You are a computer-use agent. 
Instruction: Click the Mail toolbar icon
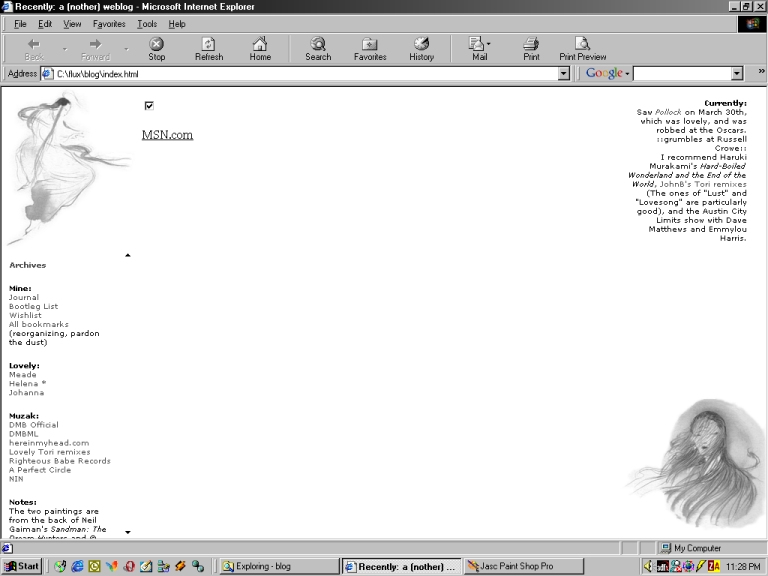[x=477, y=49]
